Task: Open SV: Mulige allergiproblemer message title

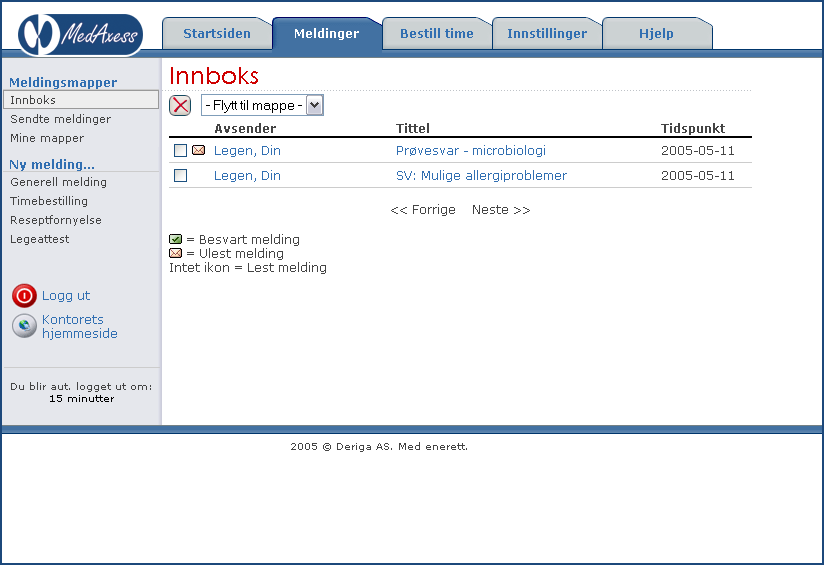Action: tap(481, 176)
